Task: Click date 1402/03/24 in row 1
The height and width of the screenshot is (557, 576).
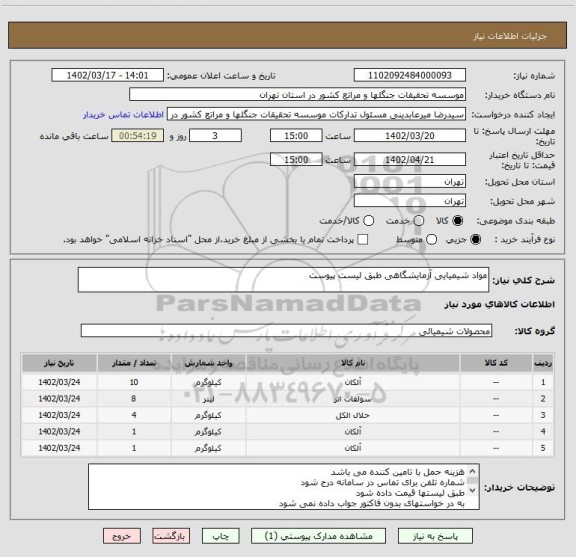Action: click(59, 382)
